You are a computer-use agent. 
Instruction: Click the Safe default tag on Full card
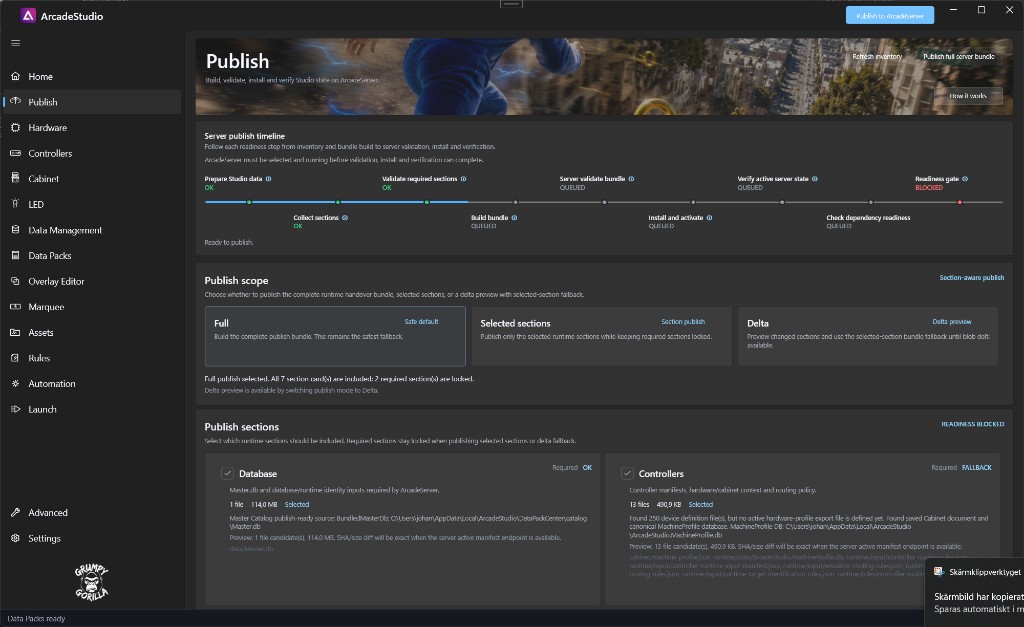click(x=421, y=321)
